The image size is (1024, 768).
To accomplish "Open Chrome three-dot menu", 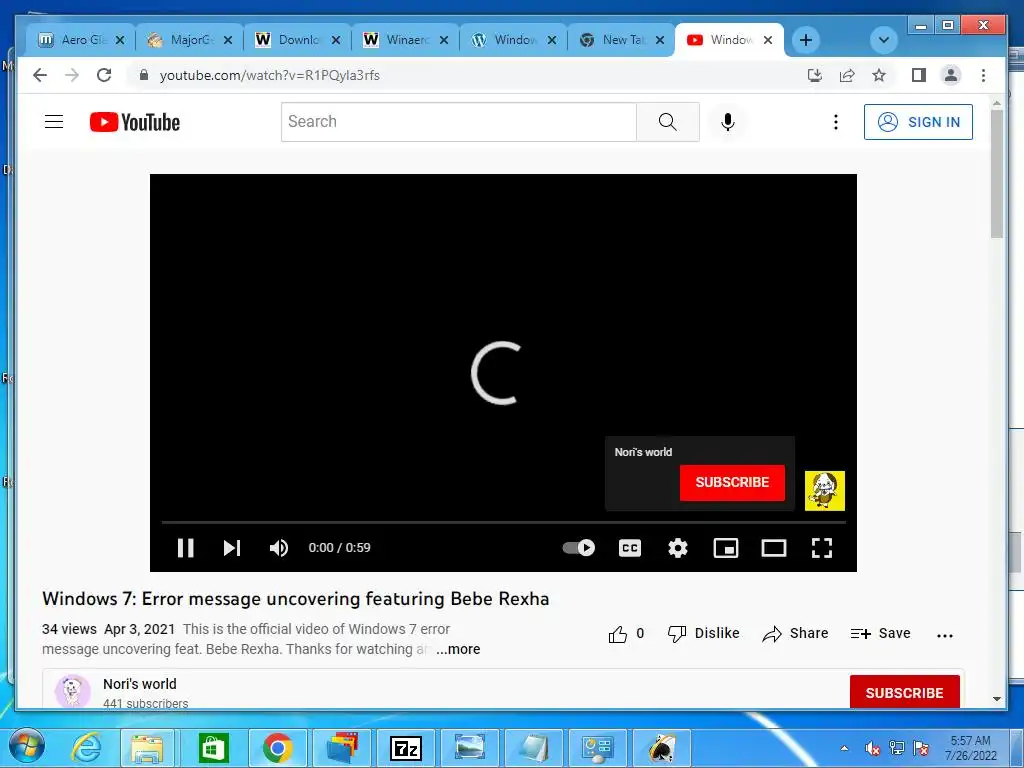I will pos(983,75).
